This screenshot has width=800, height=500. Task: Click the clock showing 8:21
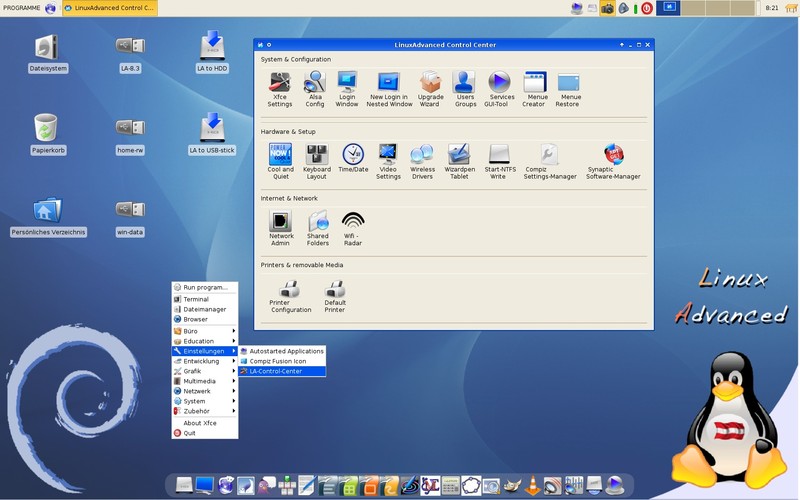tap(772, 8)
